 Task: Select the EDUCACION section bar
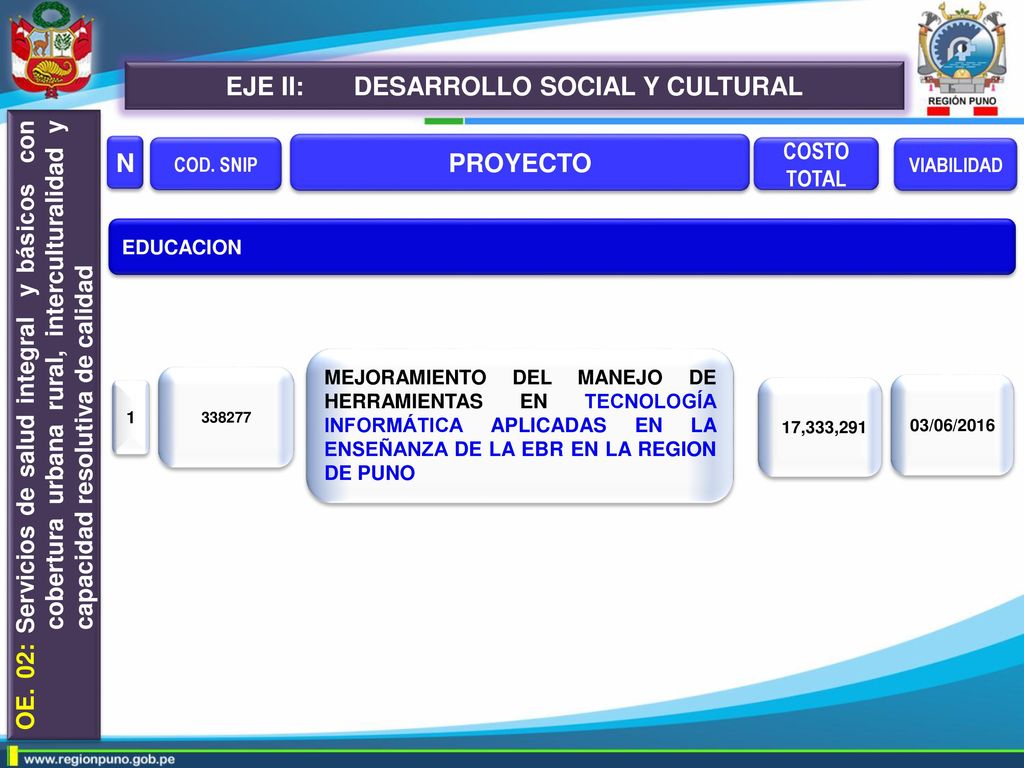point(562,247)
